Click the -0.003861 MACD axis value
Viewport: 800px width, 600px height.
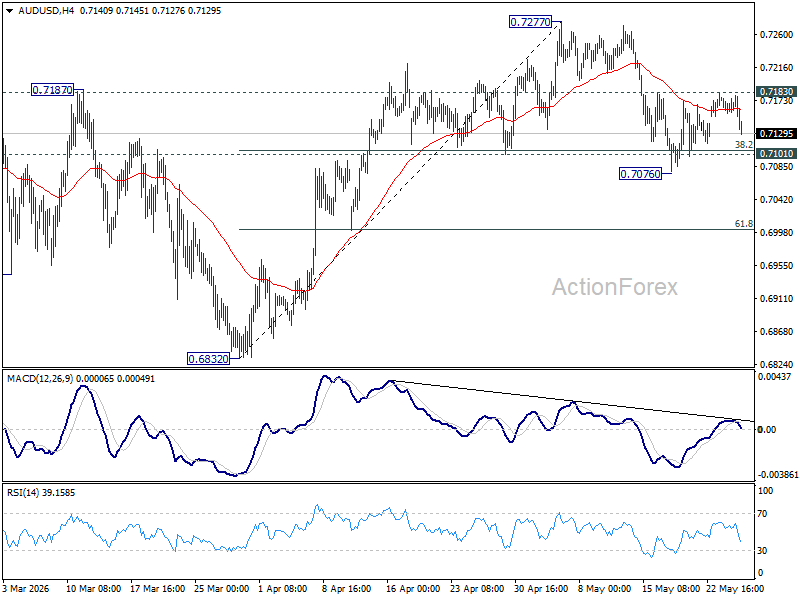[x=778, y=475]
